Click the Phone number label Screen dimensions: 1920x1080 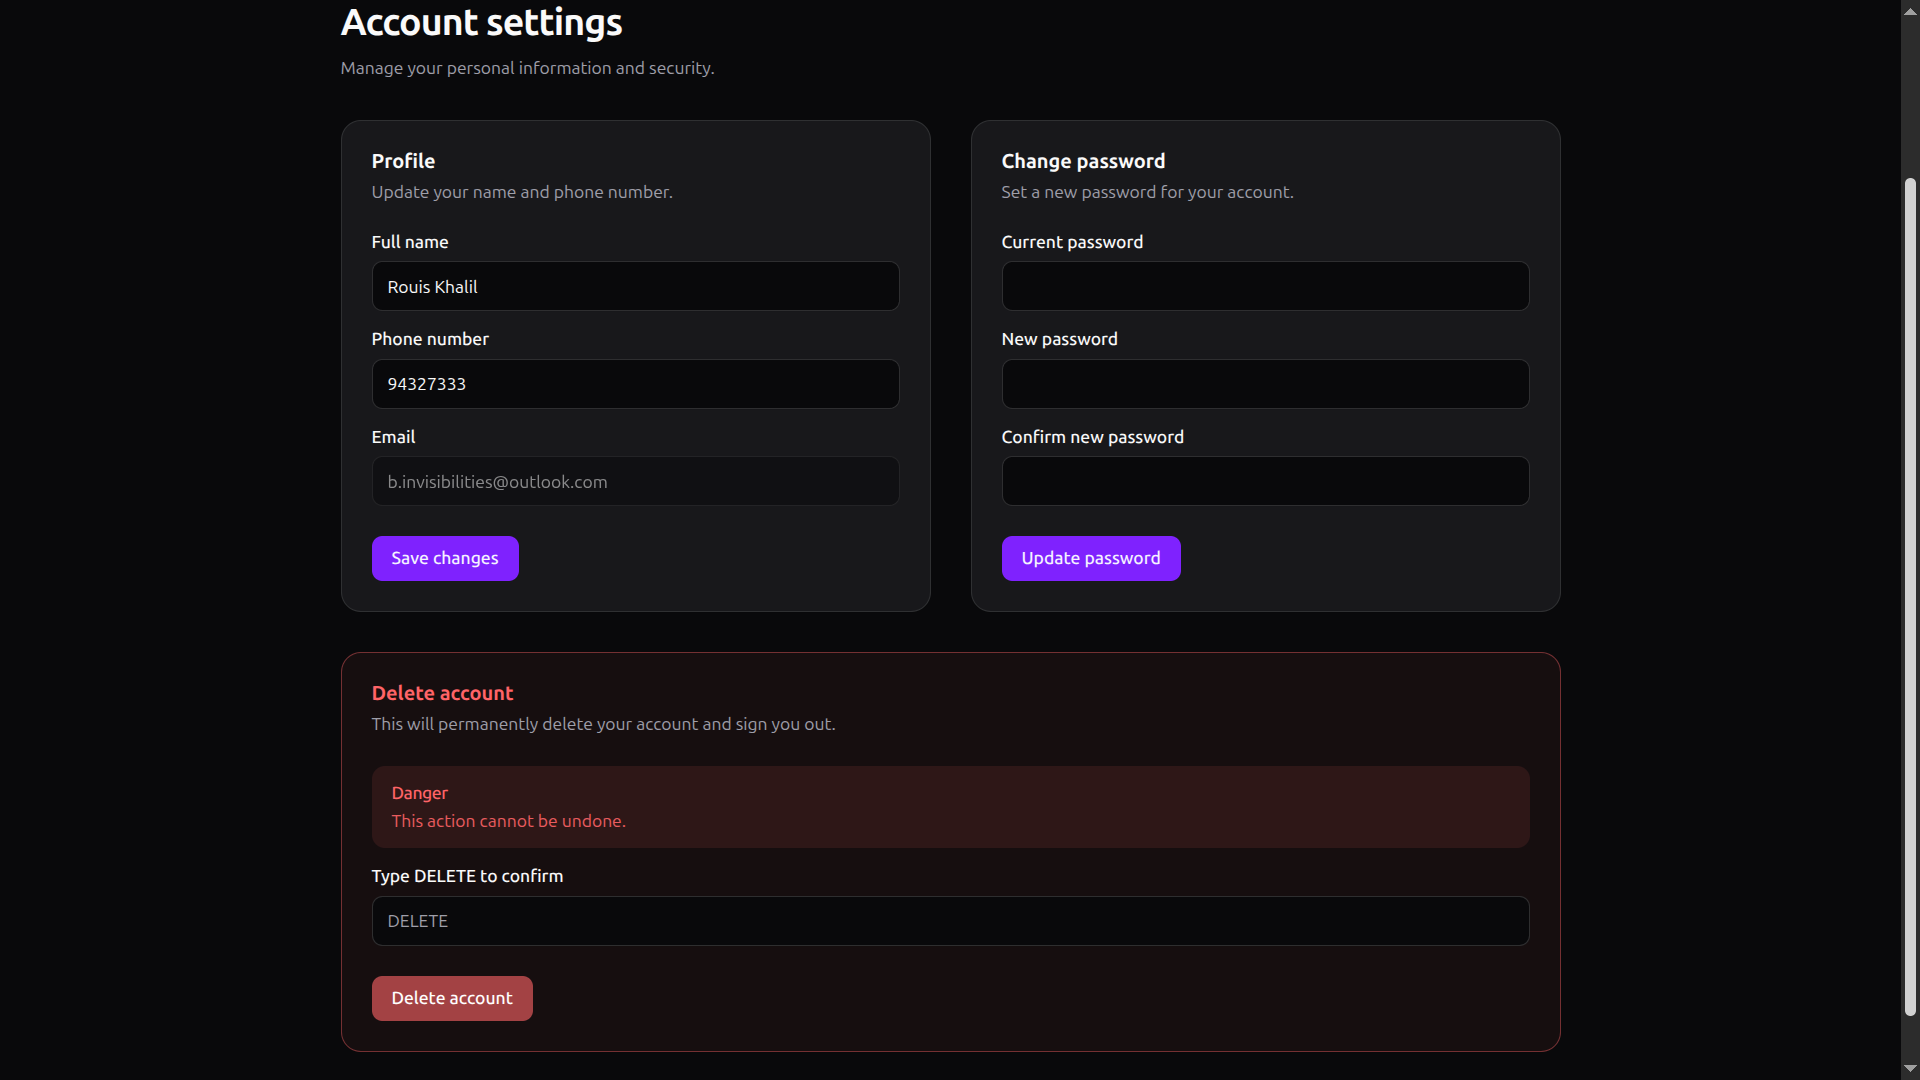pyautogui.click(x=430, y=339)
